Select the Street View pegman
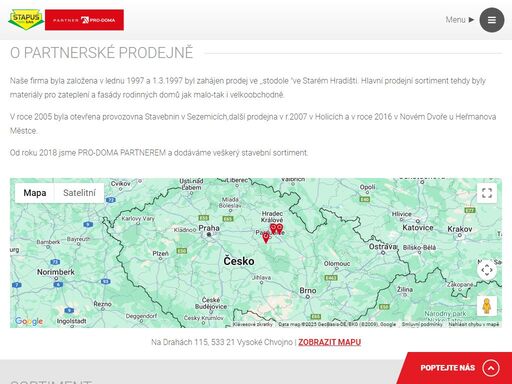Screen dimensions: 512x384 pos(487,306)
